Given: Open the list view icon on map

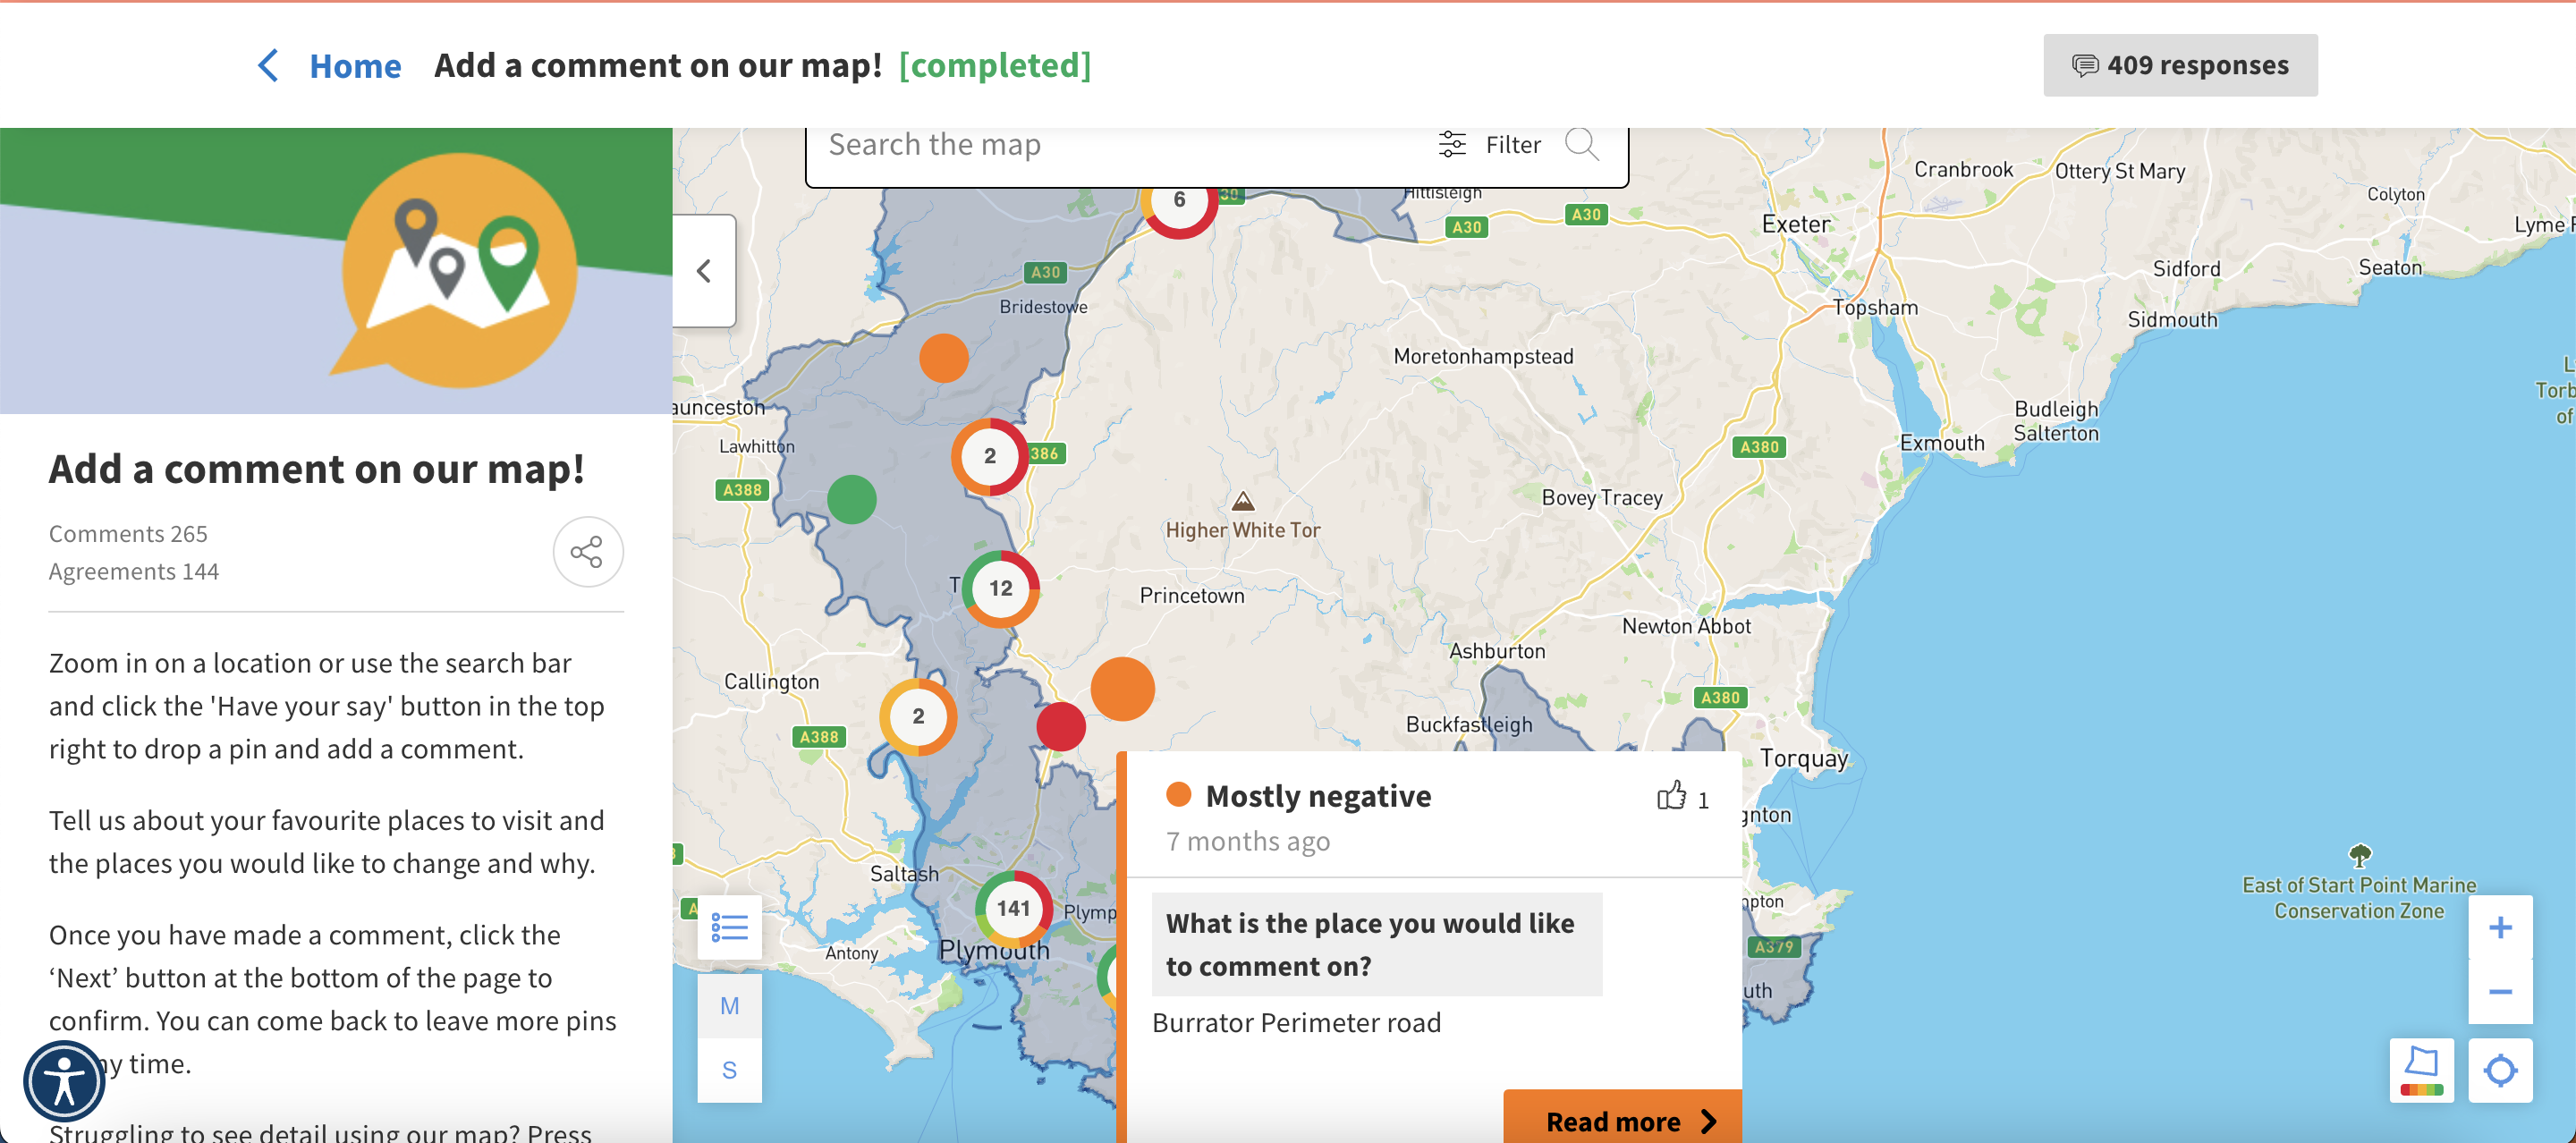Looking at the screenshot, I should 729,927.
